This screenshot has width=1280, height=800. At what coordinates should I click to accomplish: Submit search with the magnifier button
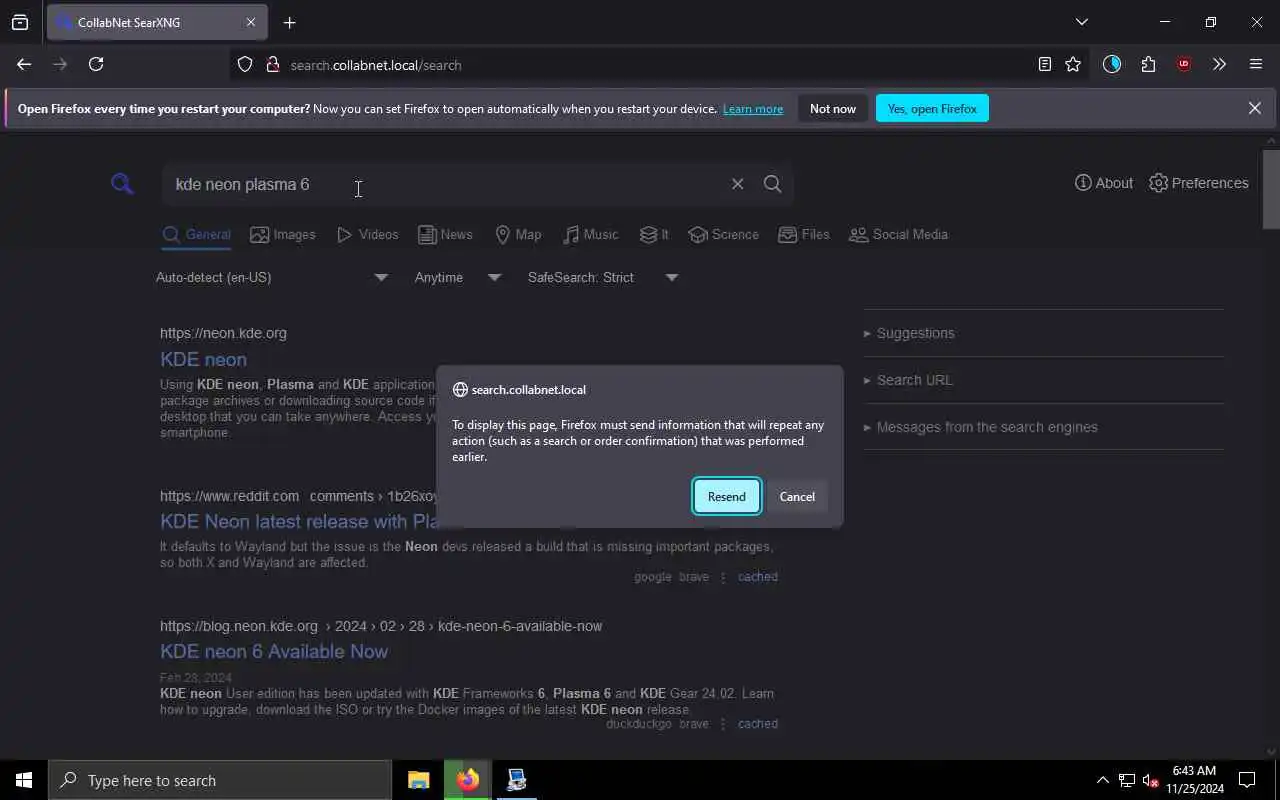click(772, 184)
